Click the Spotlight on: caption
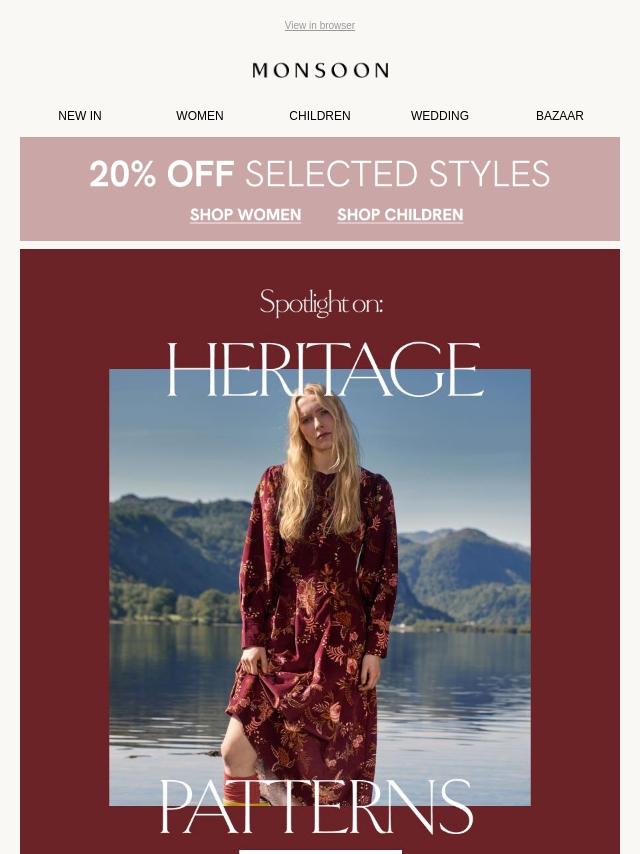 pyautogui.click(x=321, y=303)
